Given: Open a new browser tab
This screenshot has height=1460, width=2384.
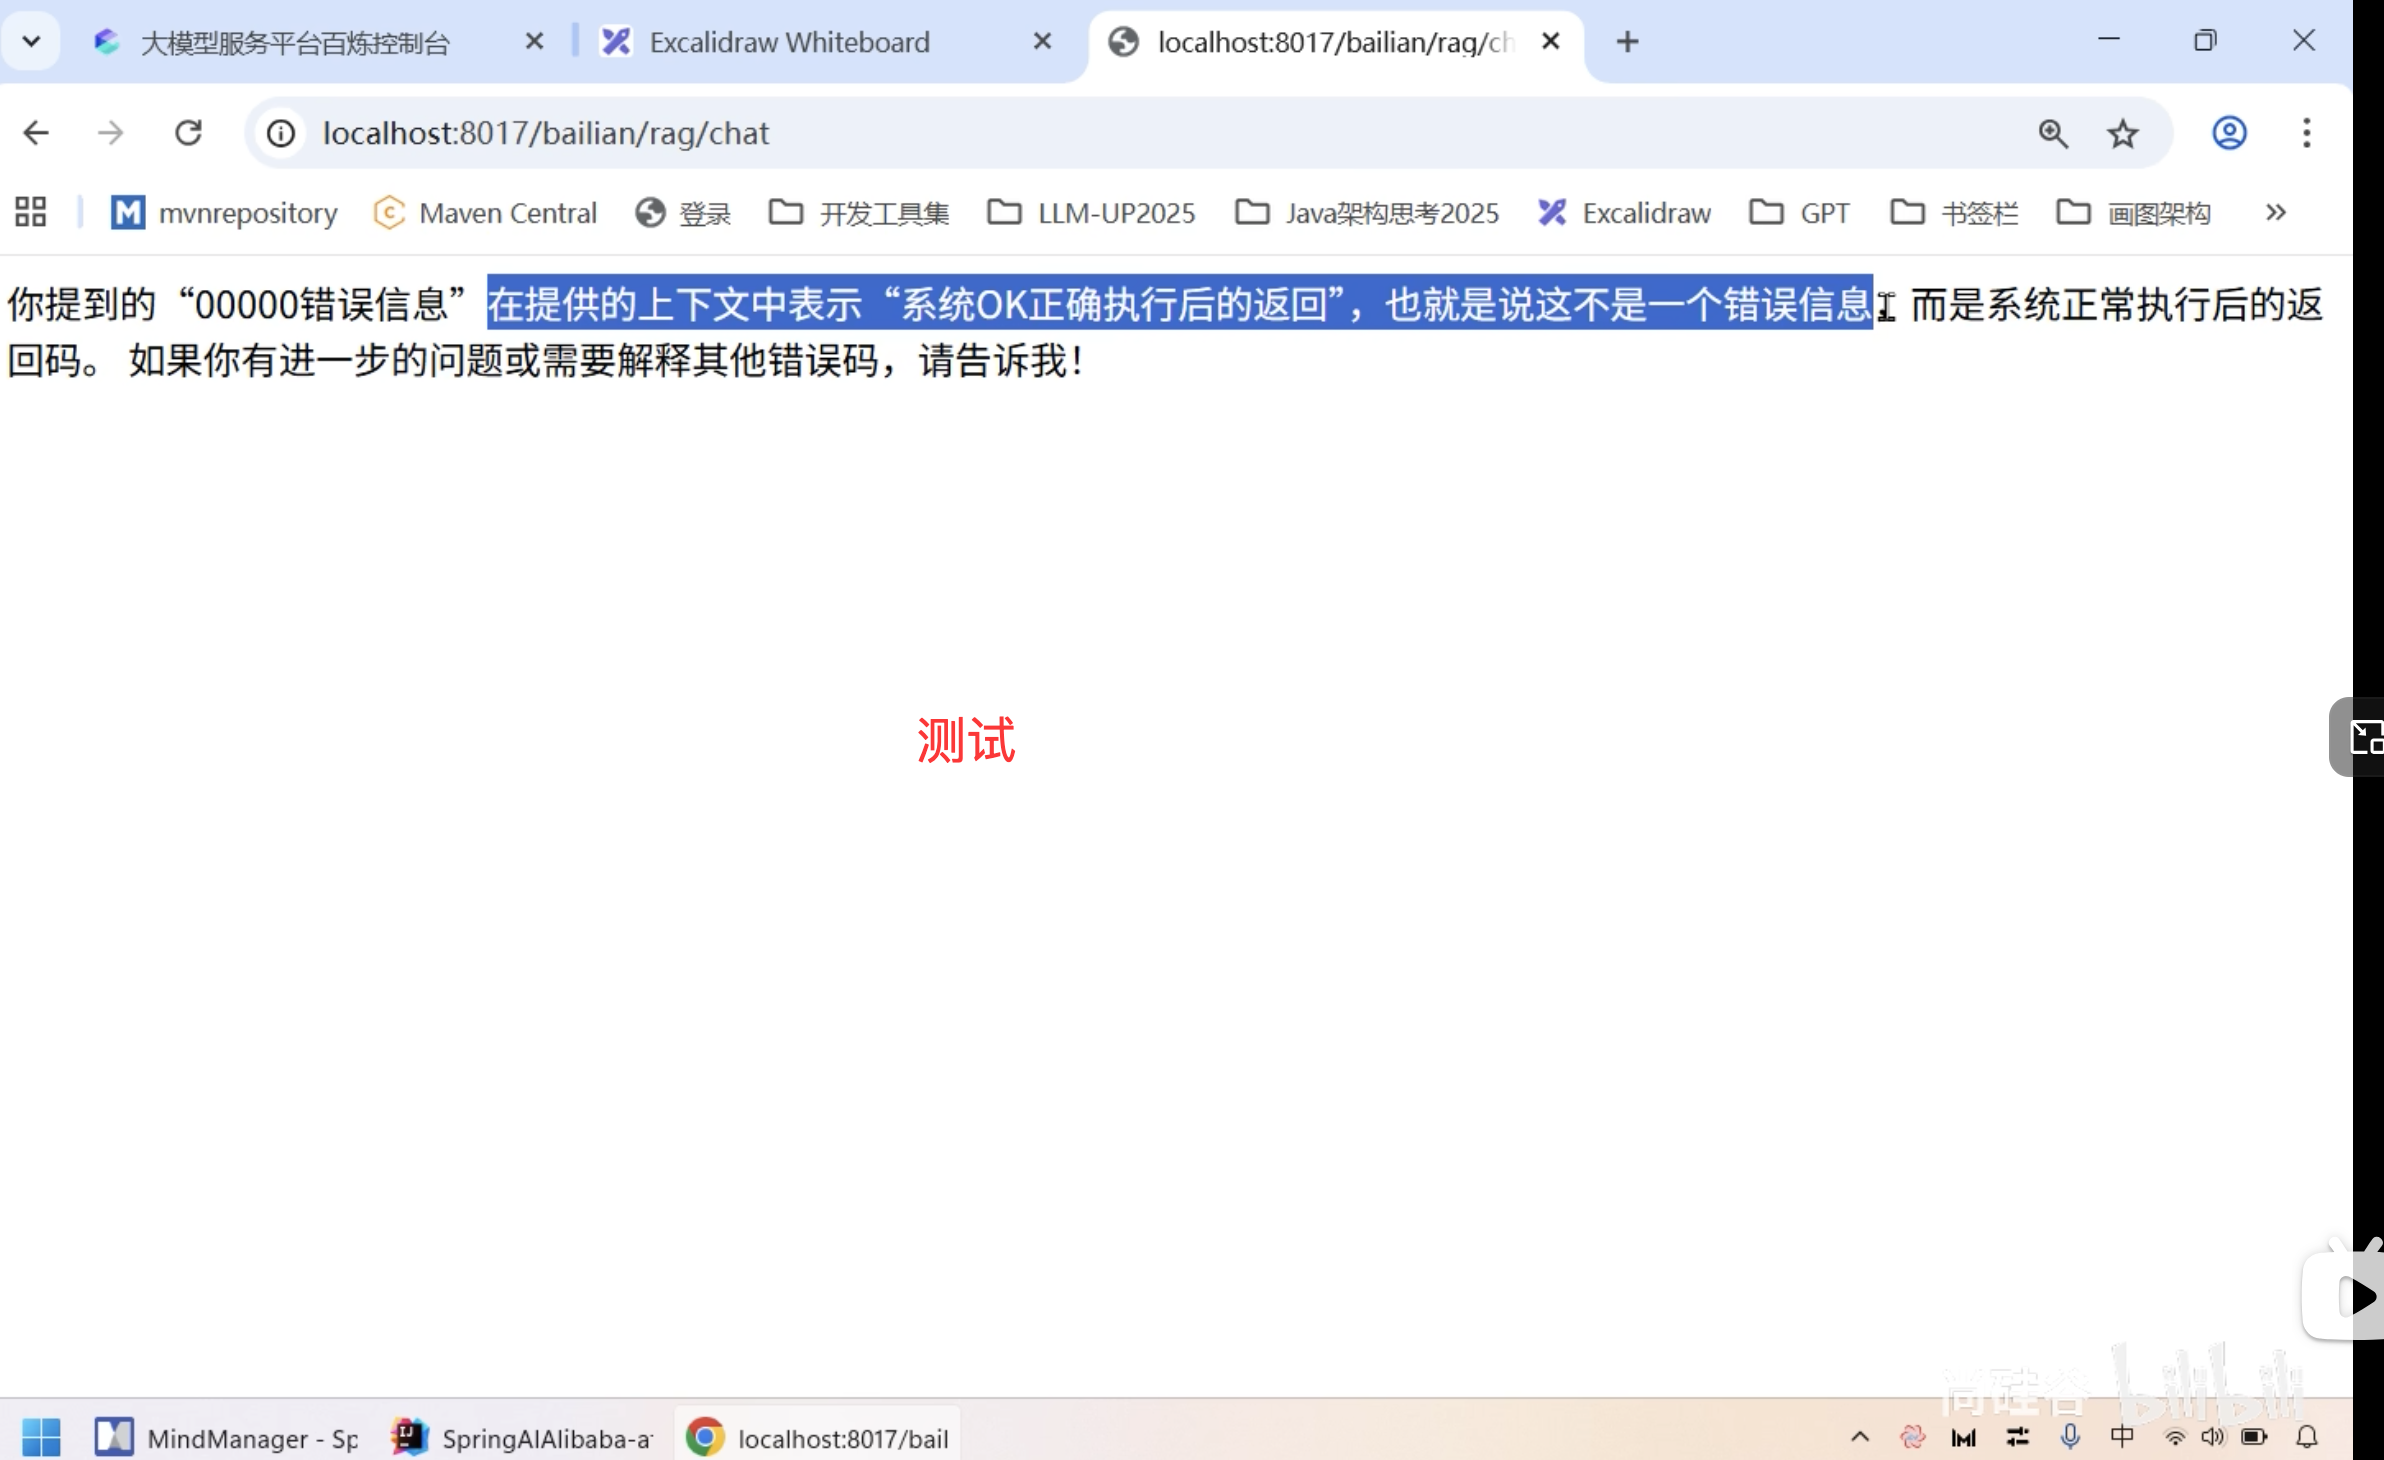Looking at the screenshot, I should pyautogui.click(x=1628, y=41).
